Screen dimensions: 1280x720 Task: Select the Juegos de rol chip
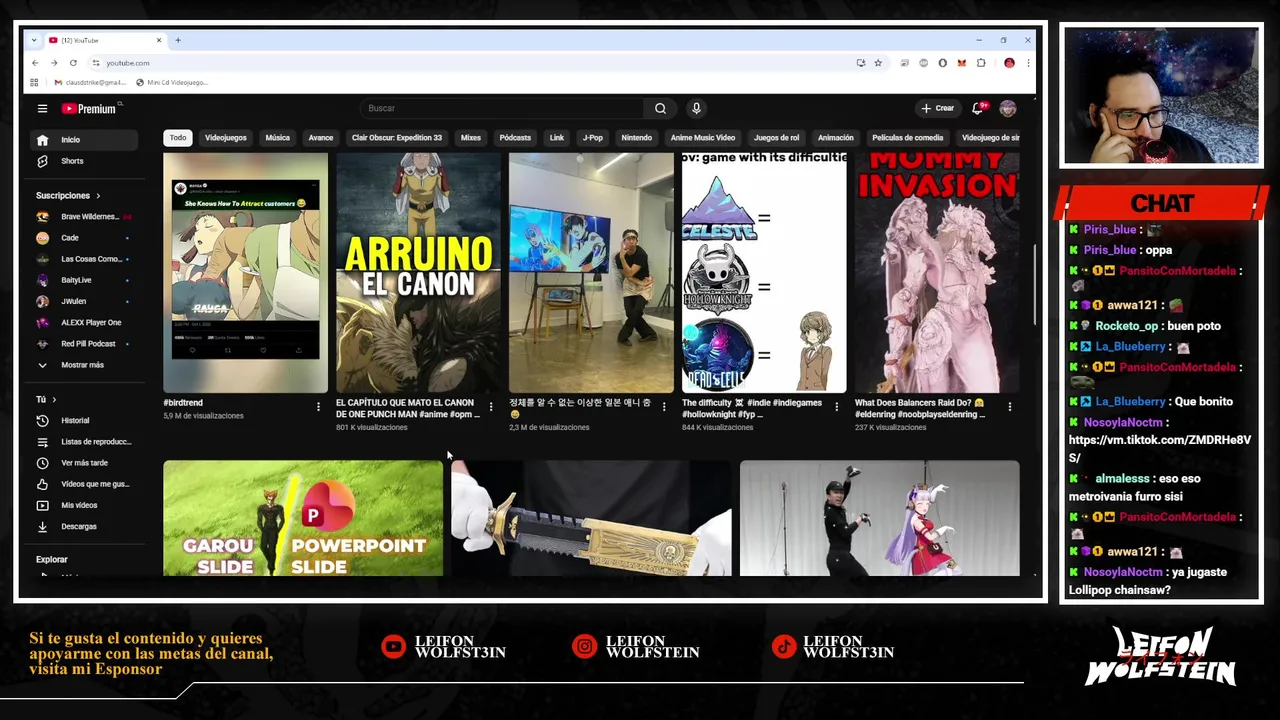tap(777, 138)
